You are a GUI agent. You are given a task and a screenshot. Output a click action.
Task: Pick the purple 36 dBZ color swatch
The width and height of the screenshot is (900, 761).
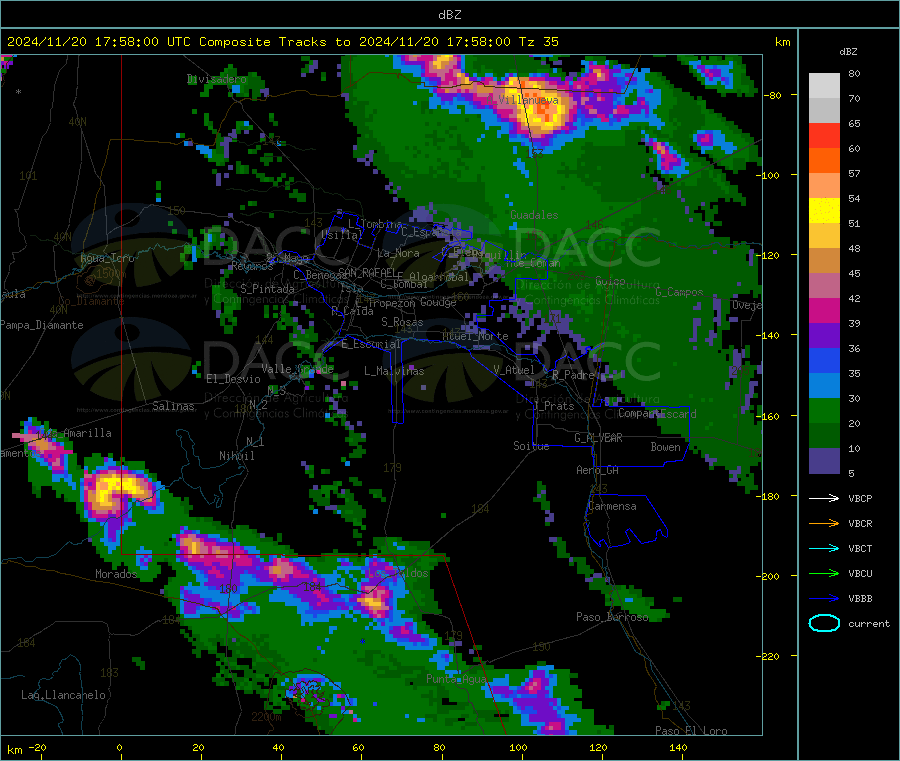pyautogui.click(x=824, y=336)
